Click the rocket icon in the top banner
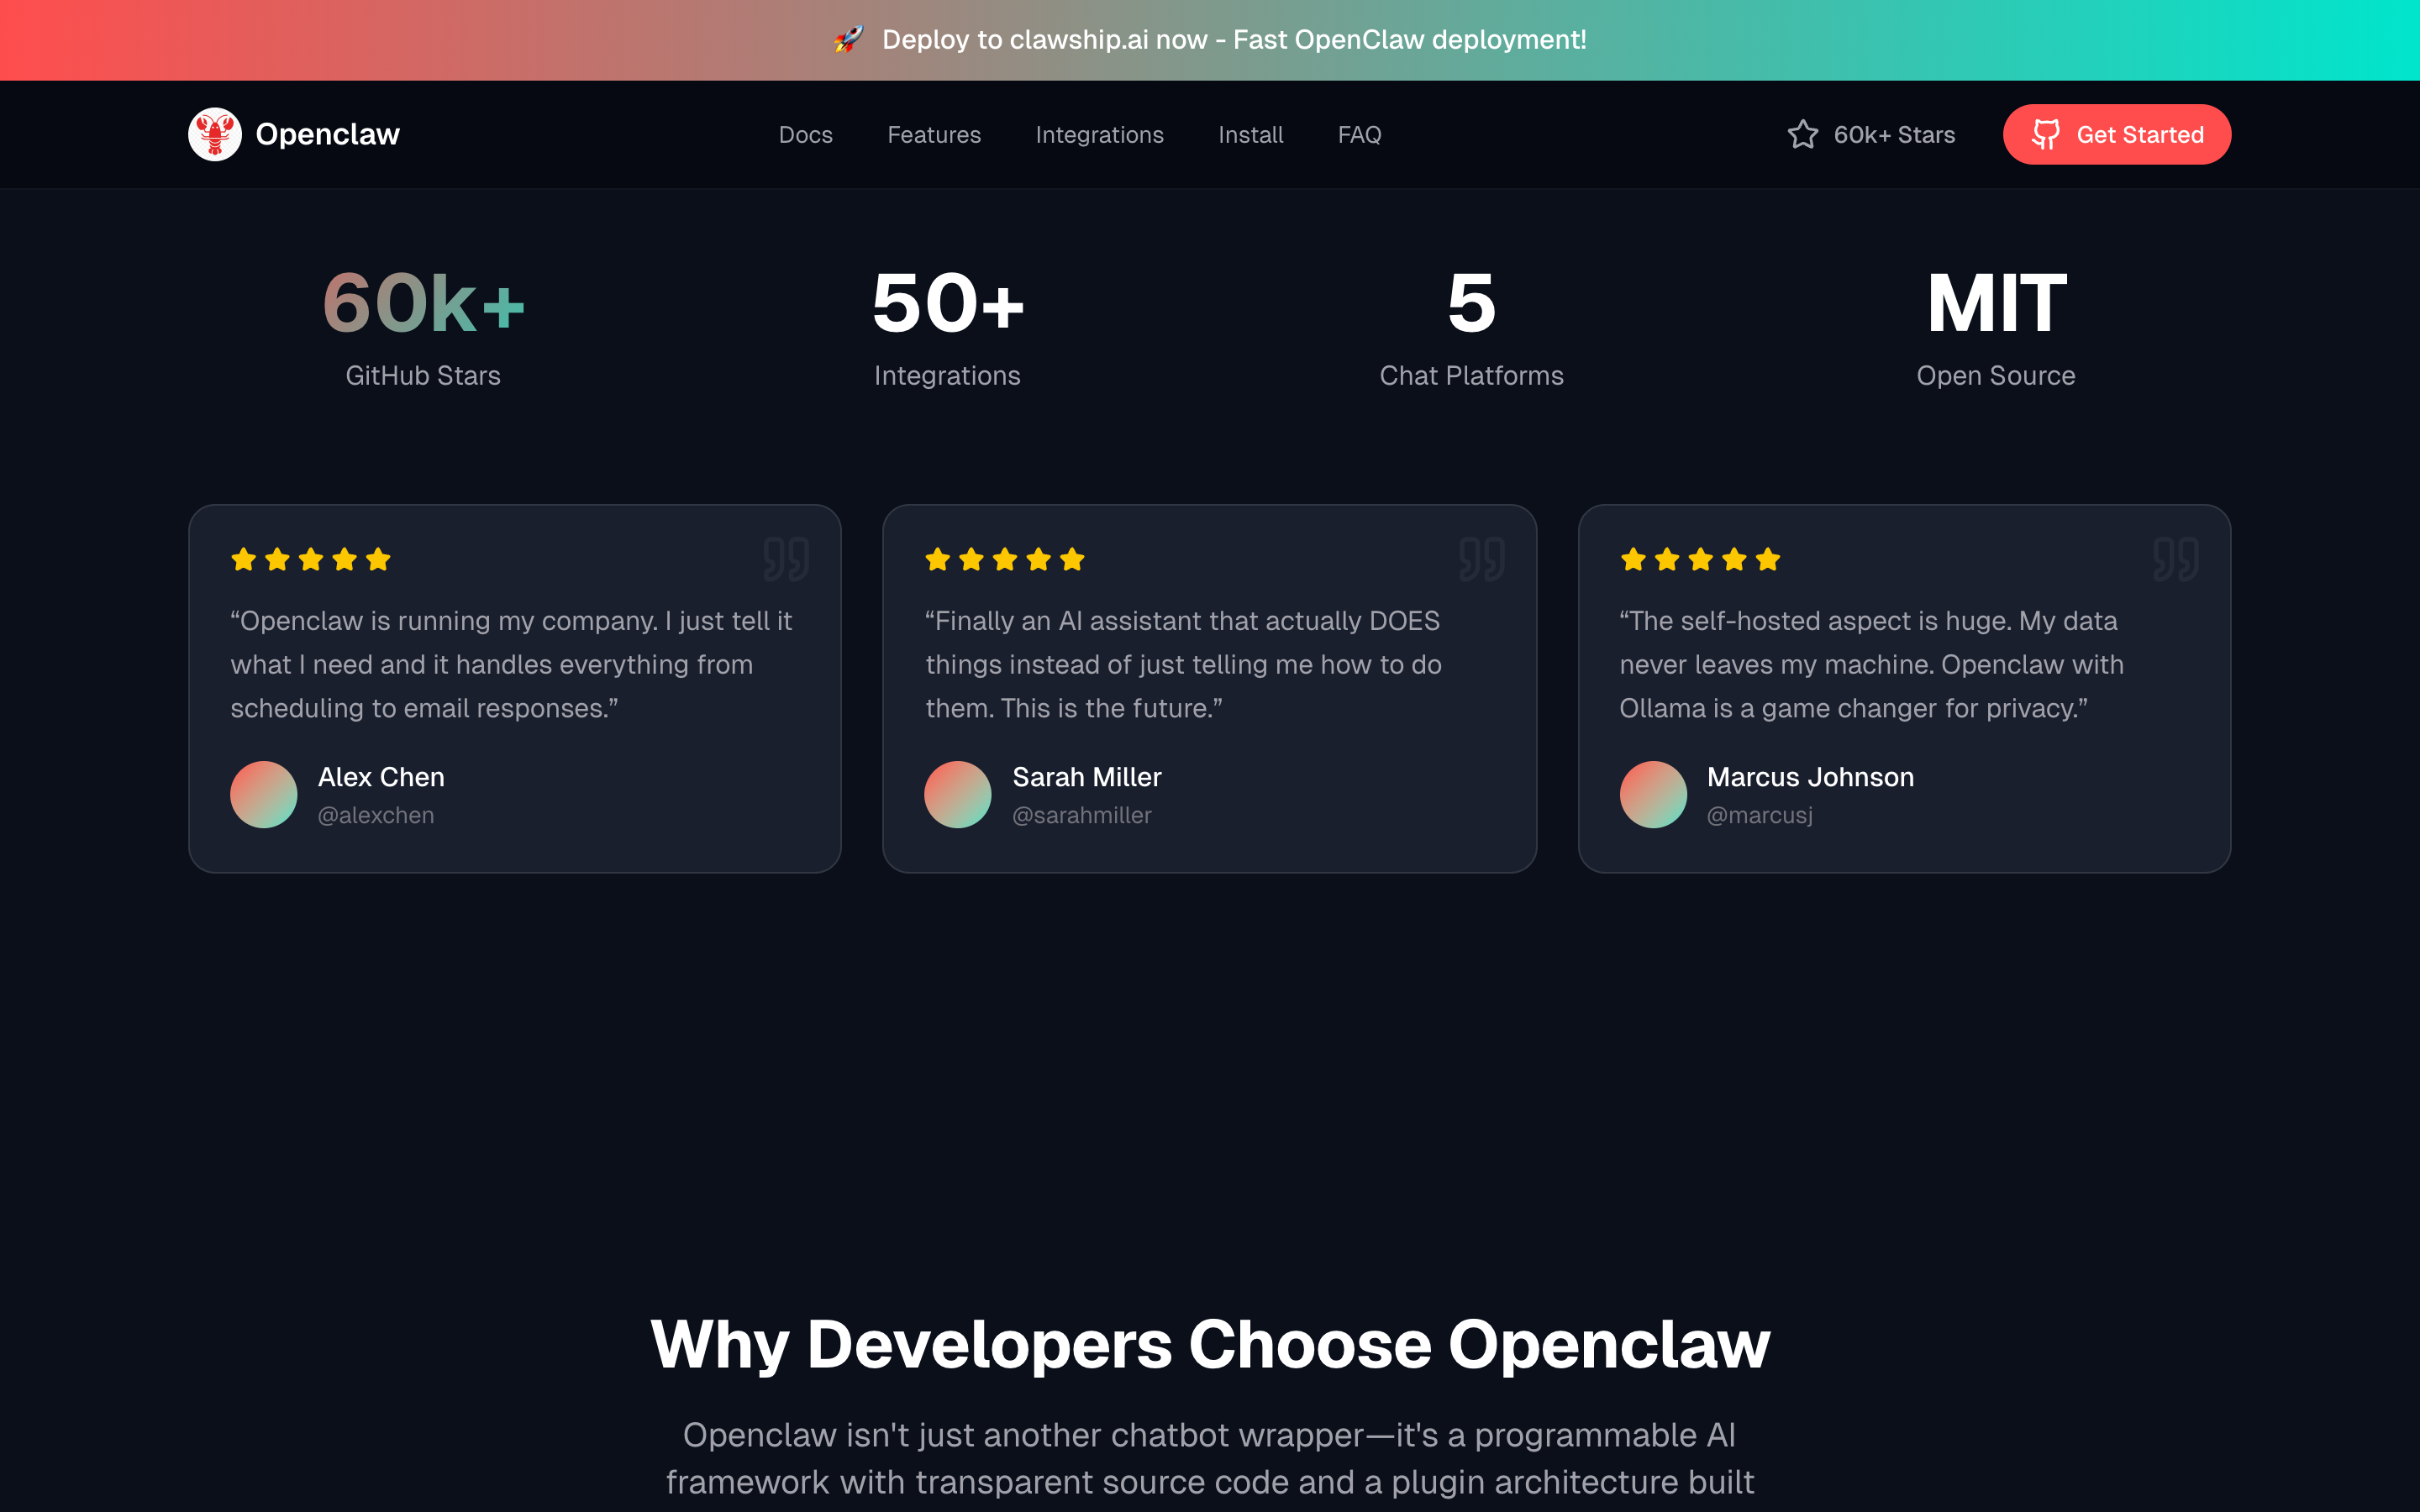This screenshot has width=2420, height=1512. [849, 39]
